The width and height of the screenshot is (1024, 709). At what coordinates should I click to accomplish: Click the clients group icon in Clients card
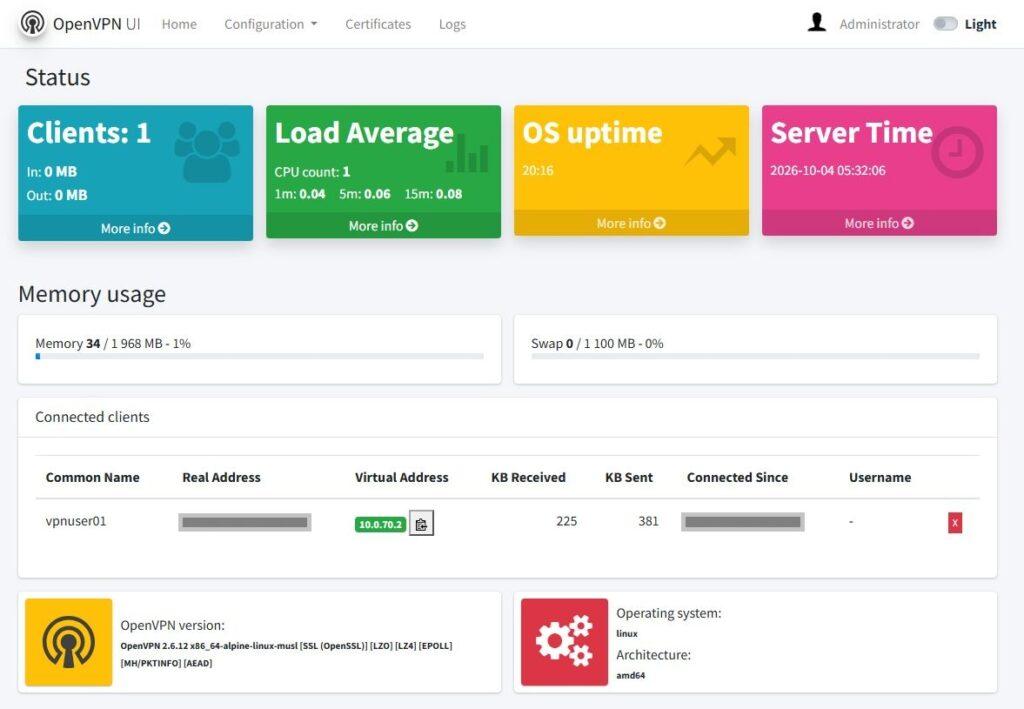206,151
